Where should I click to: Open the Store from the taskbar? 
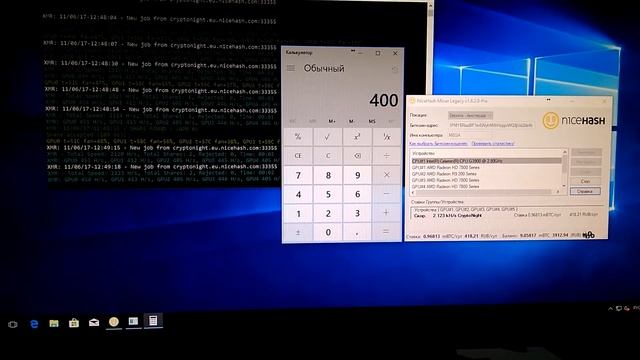click(x=74, y=323)
